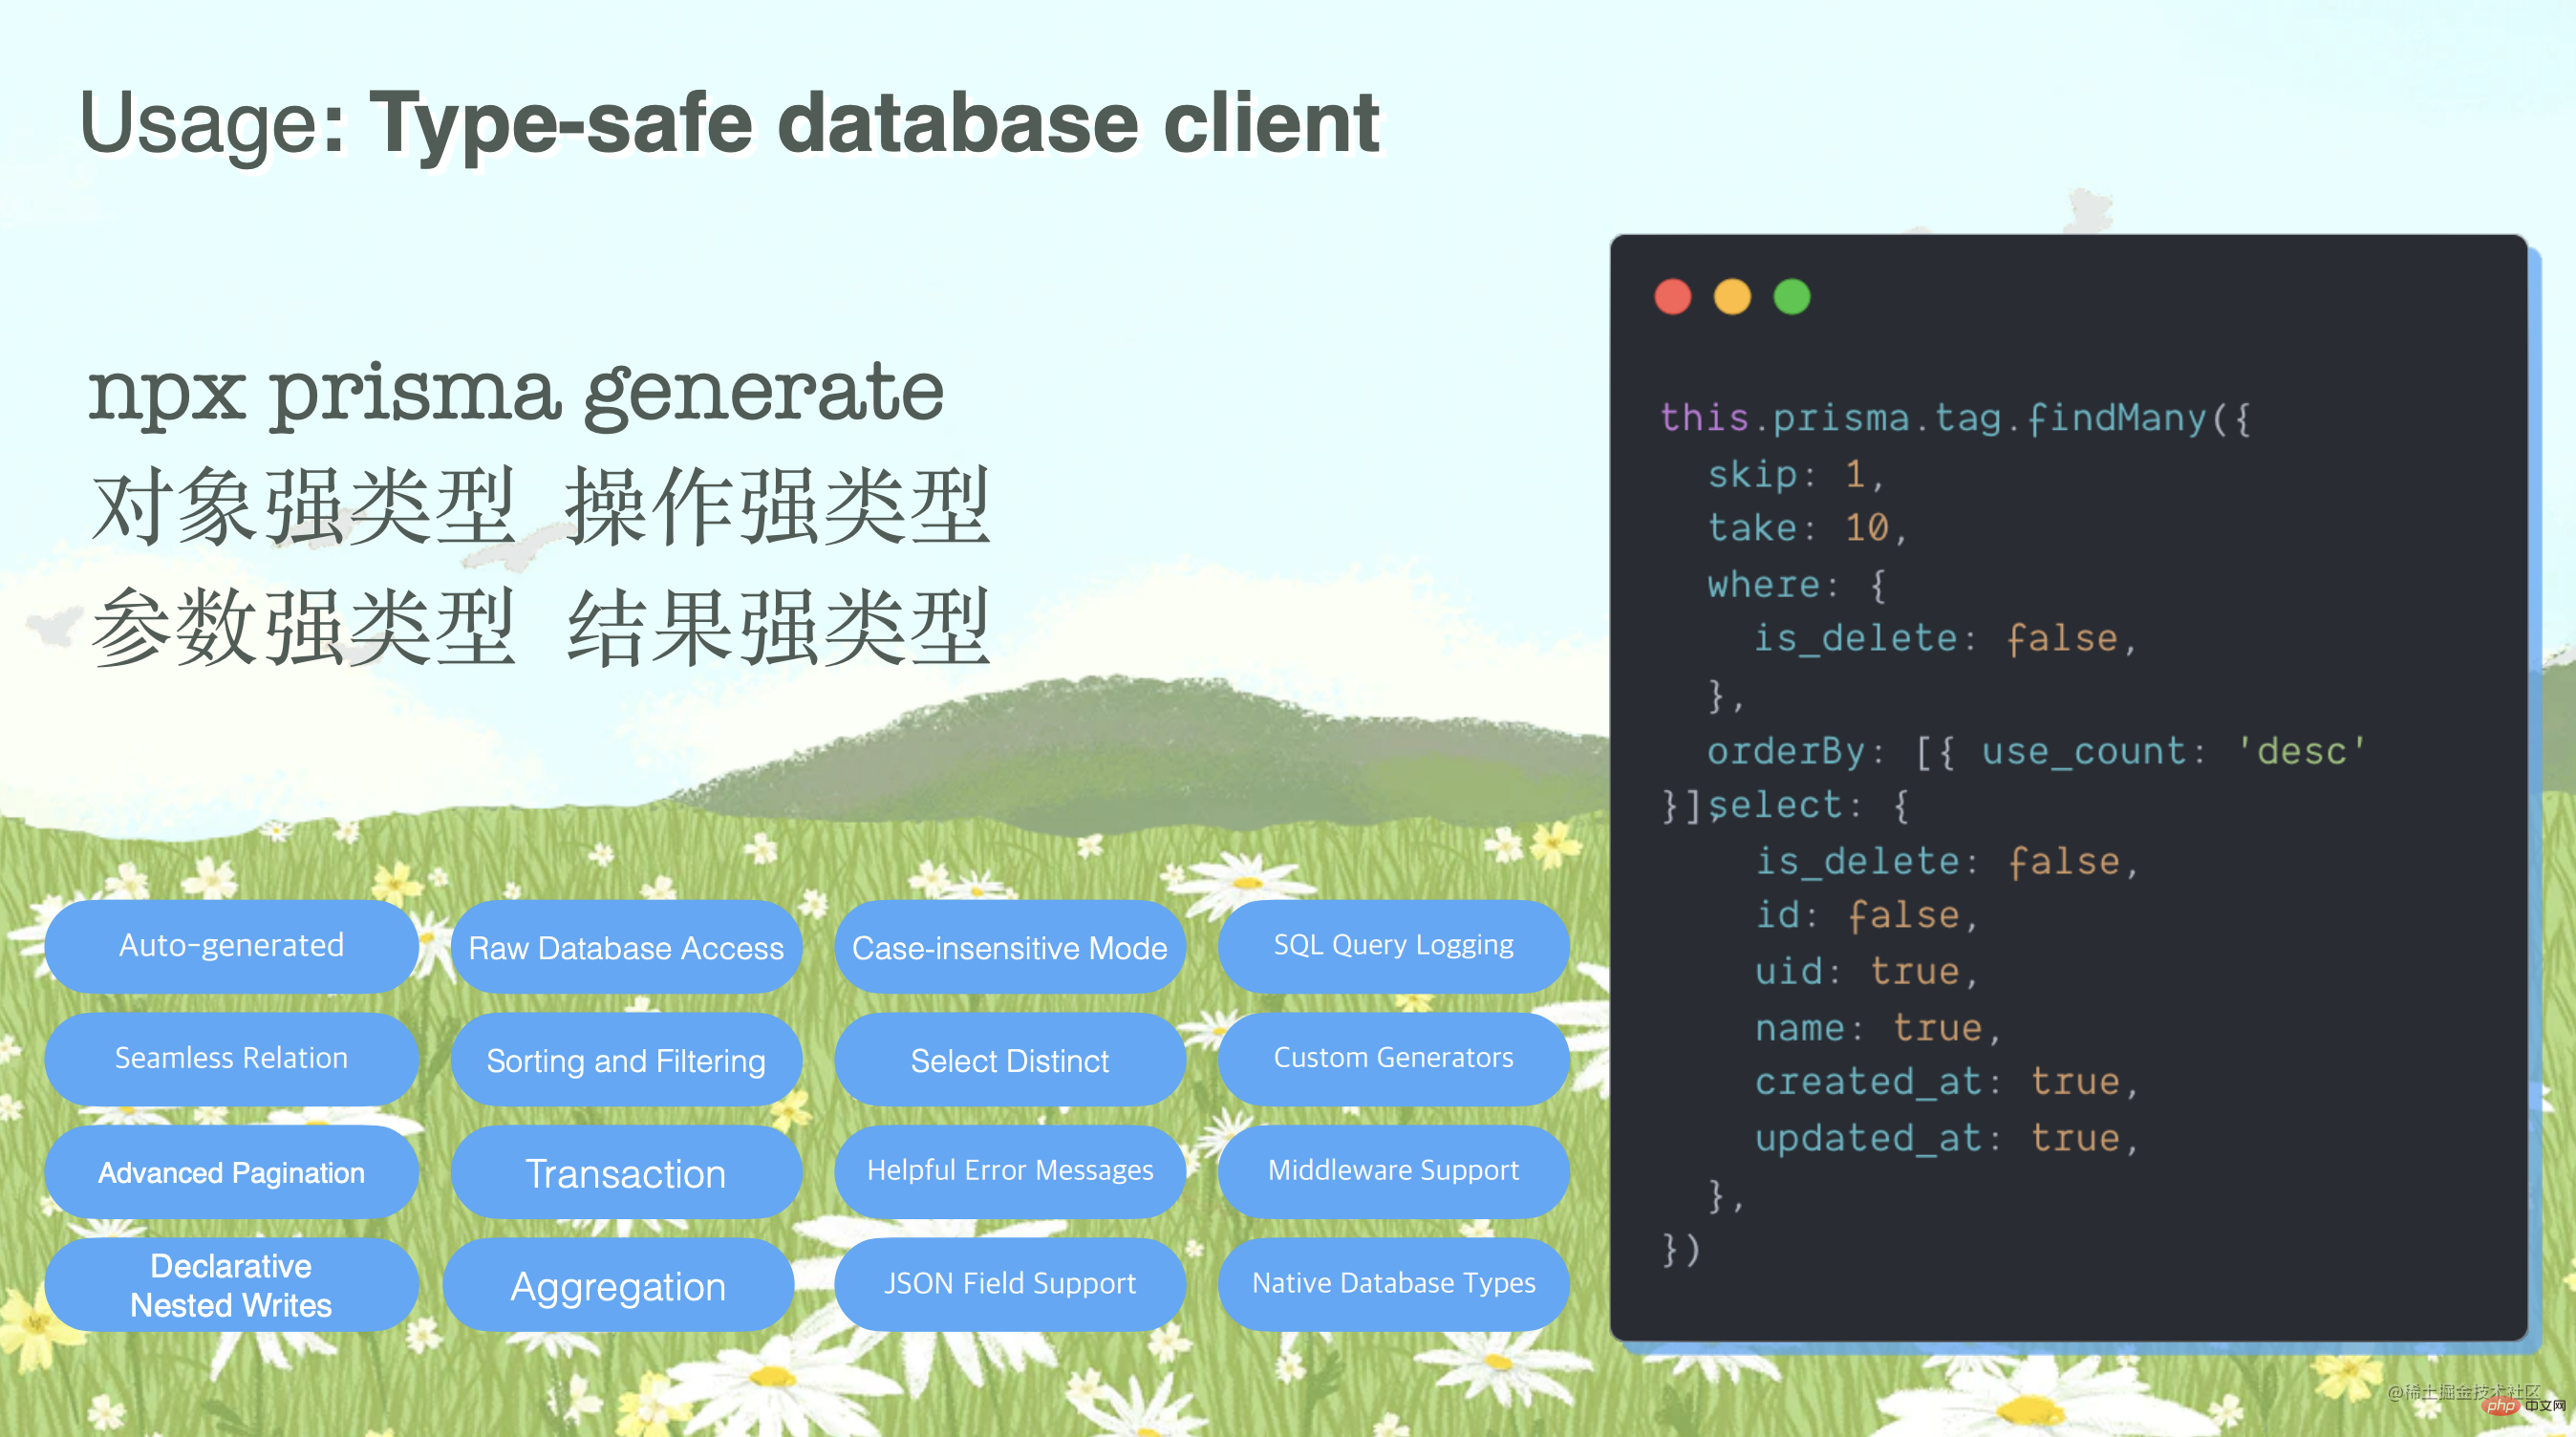Viewport: 2576px width, 1437px height.
Task: Select the Raw Database Access pill
Action: [626, 948]
